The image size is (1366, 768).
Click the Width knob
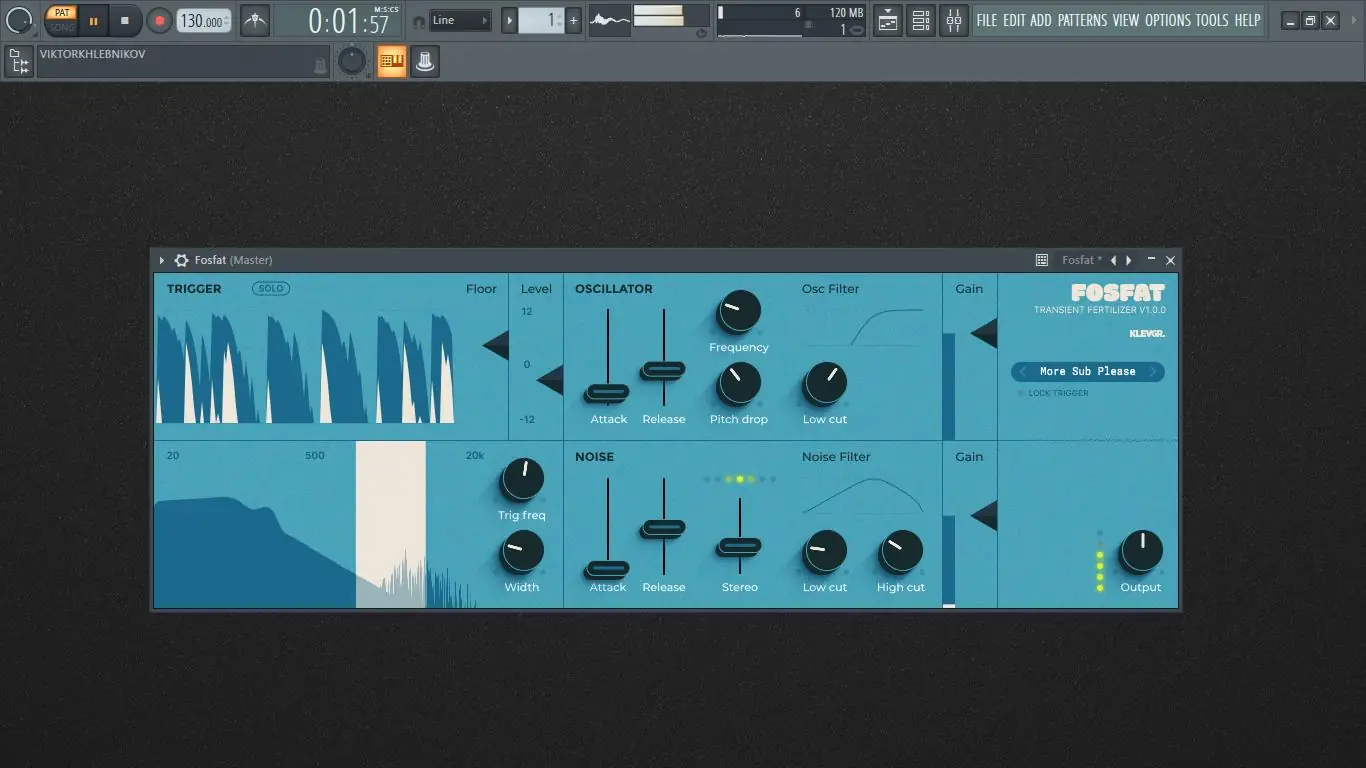tap(522, 551)
